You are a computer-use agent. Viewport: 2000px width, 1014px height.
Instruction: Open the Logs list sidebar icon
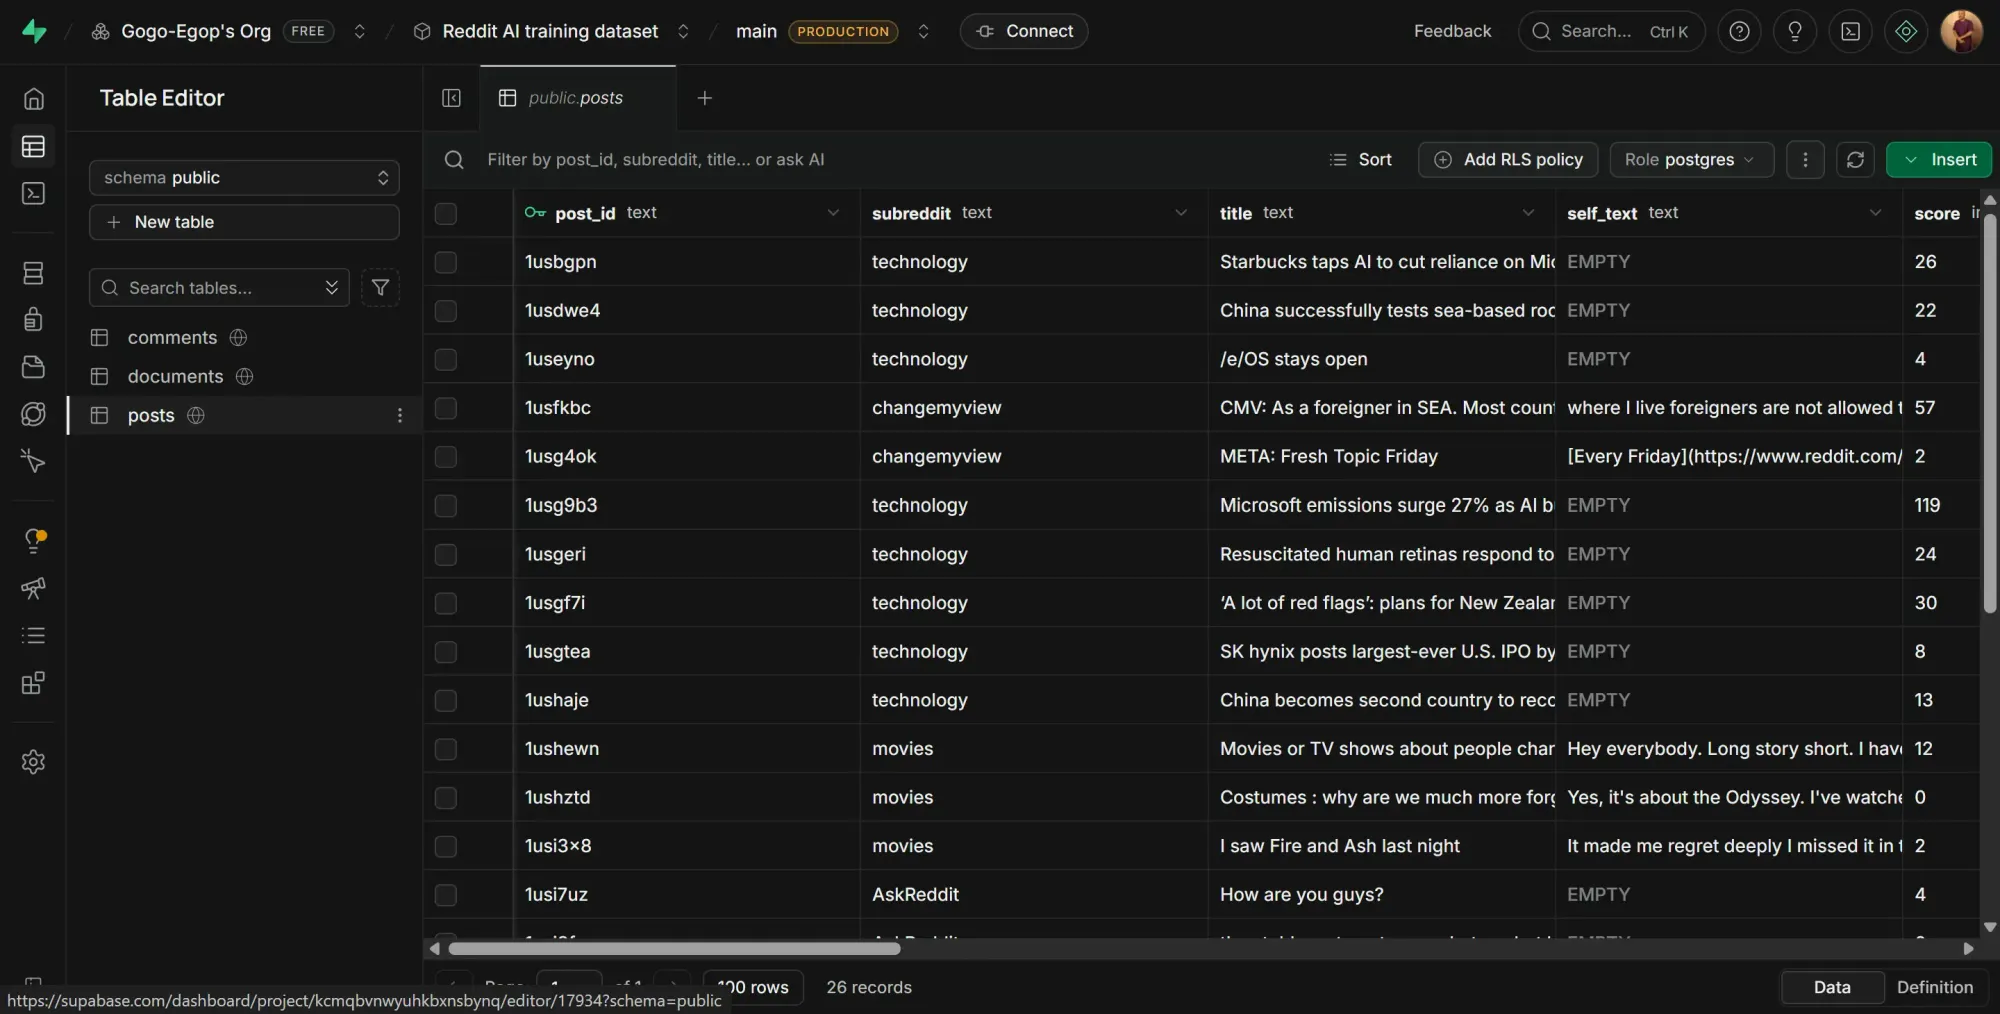click(x=33, y=635)
